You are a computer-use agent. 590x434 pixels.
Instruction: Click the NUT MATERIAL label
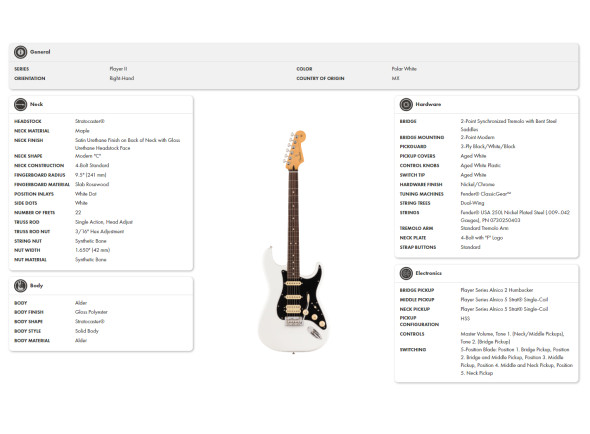[30, 260]
